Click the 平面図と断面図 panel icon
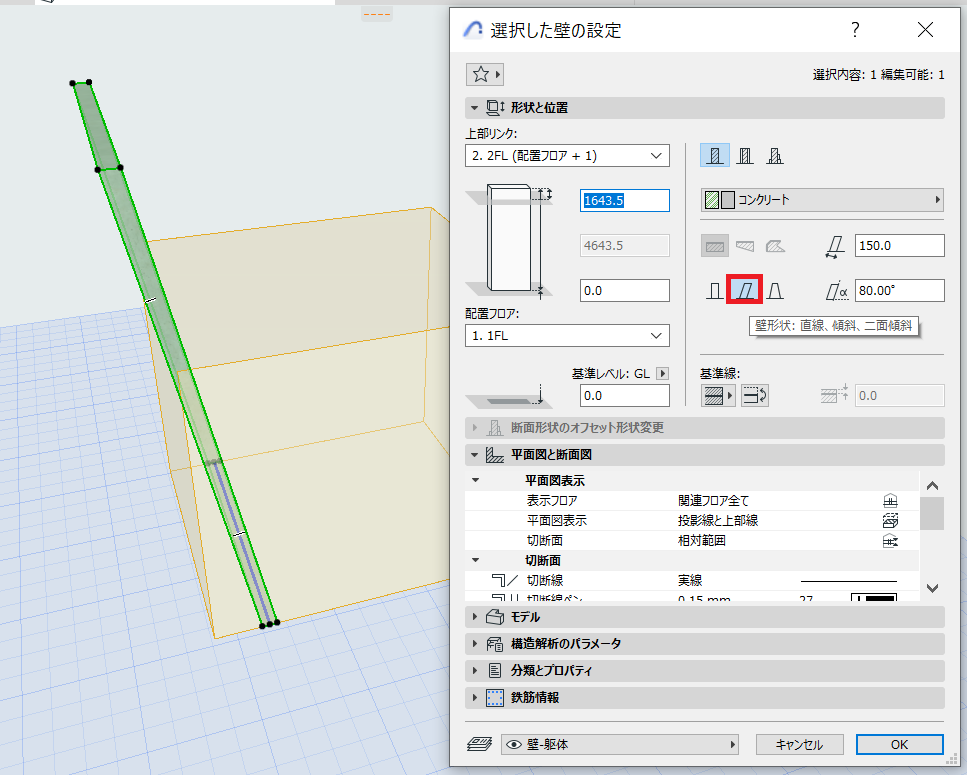This screenshot has width=967, height=775. click(x=495, y=455)
